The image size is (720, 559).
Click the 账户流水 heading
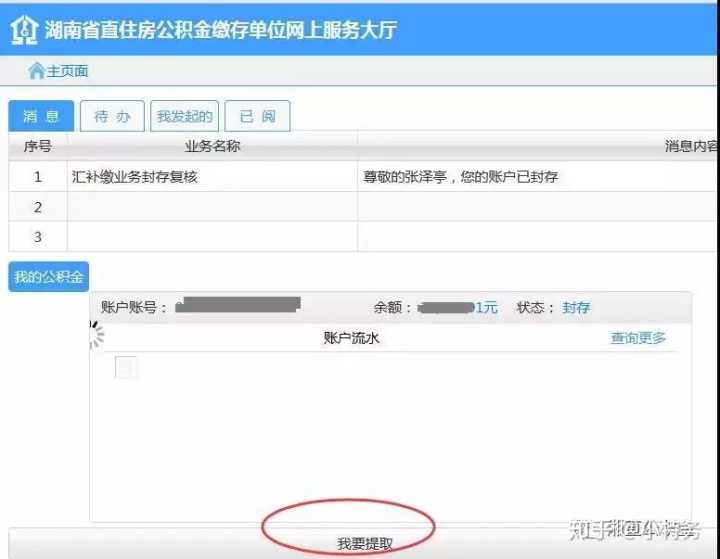point(351,338)
